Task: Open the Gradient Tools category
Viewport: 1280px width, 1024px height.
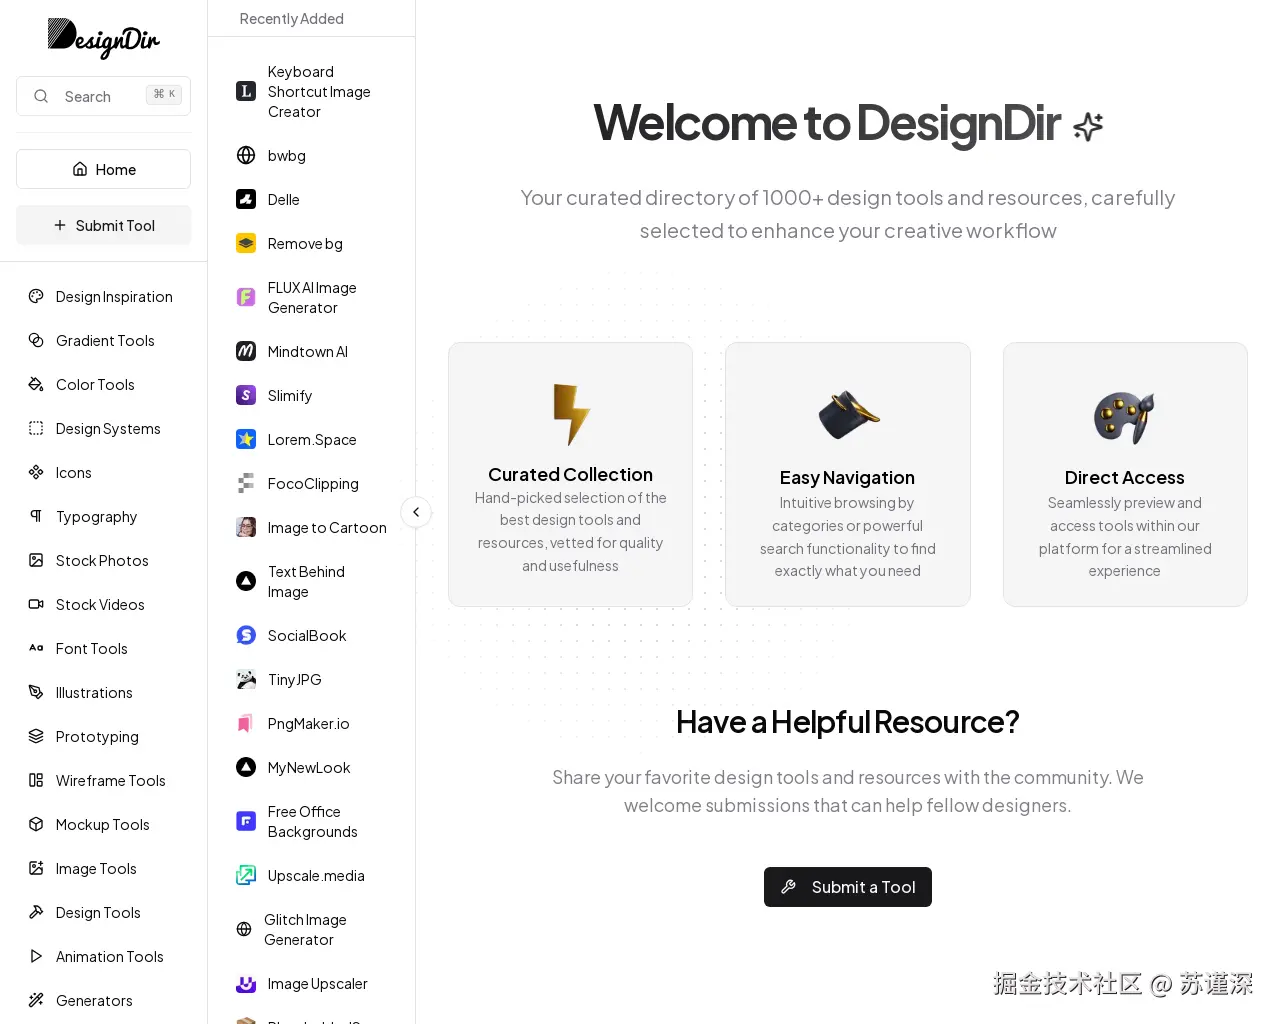Action: tap(103, 340)
